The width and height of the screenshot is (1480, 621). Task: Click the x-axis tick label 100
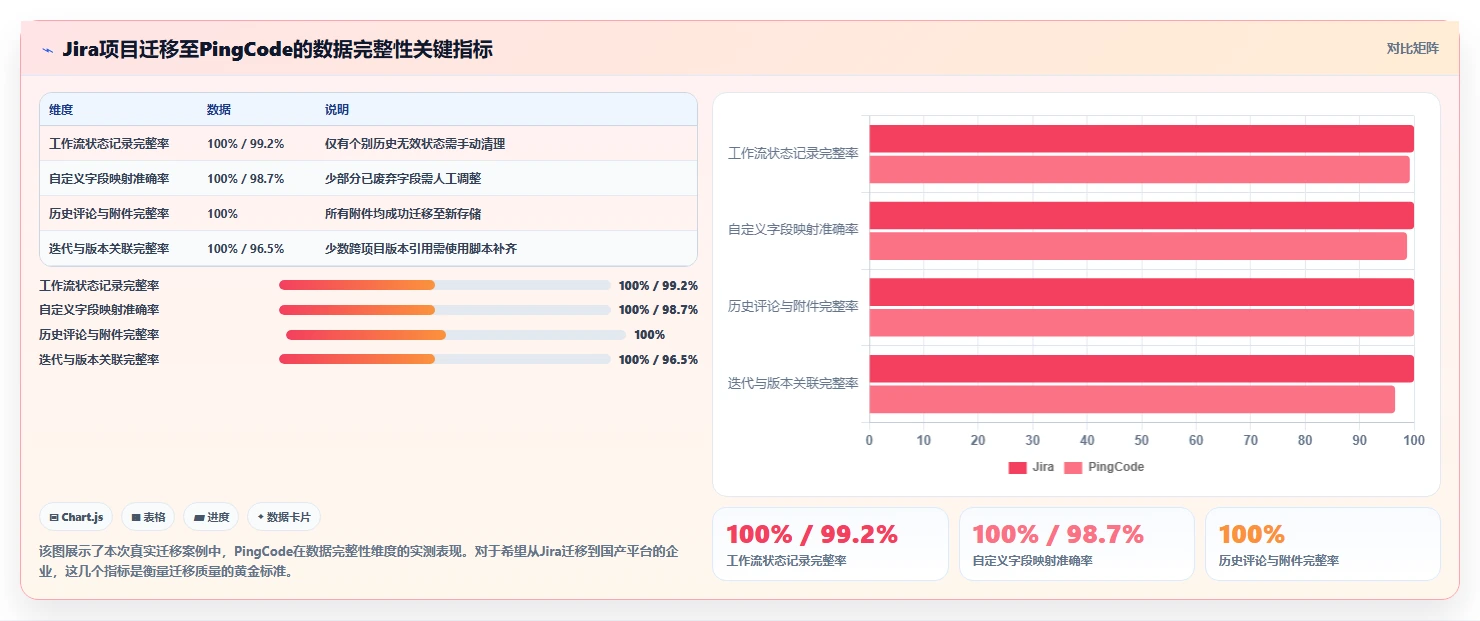[x=1413, y=440]
